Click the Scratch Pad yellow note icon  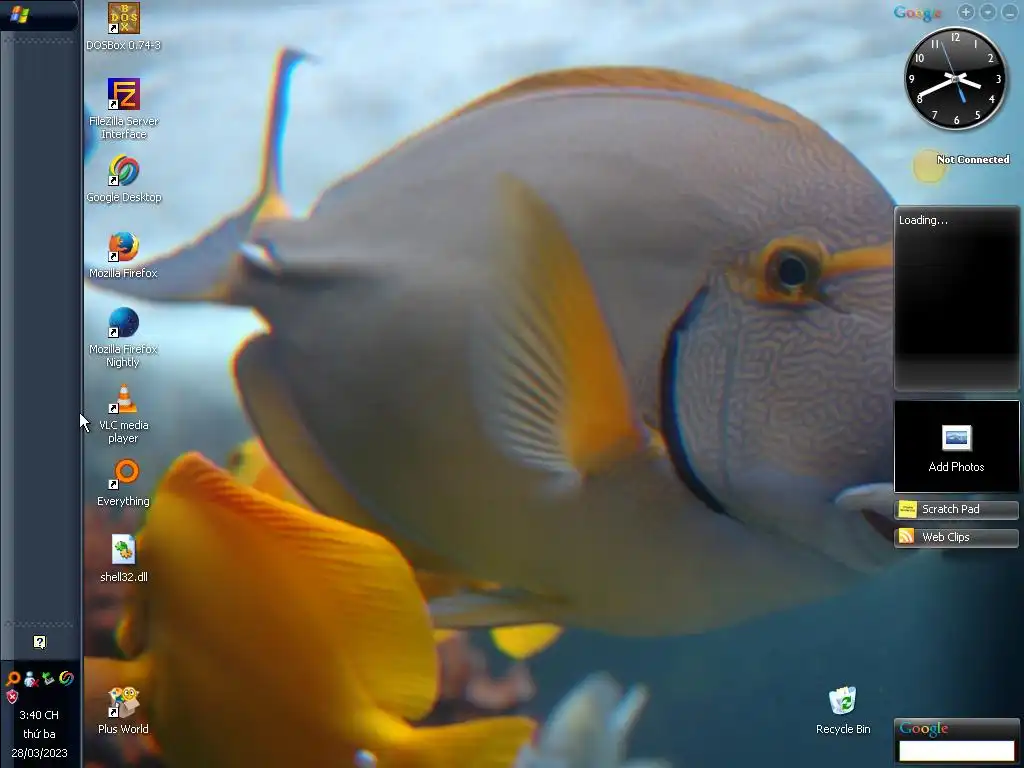[907, 509]
